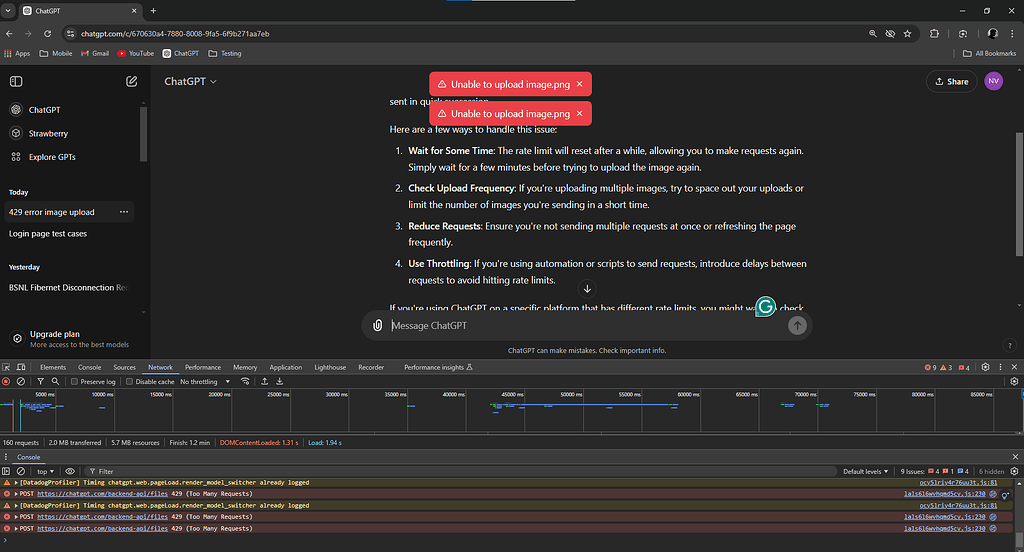Click the Share button
The height and width of the screenshot is (552, 1024).
click(x=951, y=82)
